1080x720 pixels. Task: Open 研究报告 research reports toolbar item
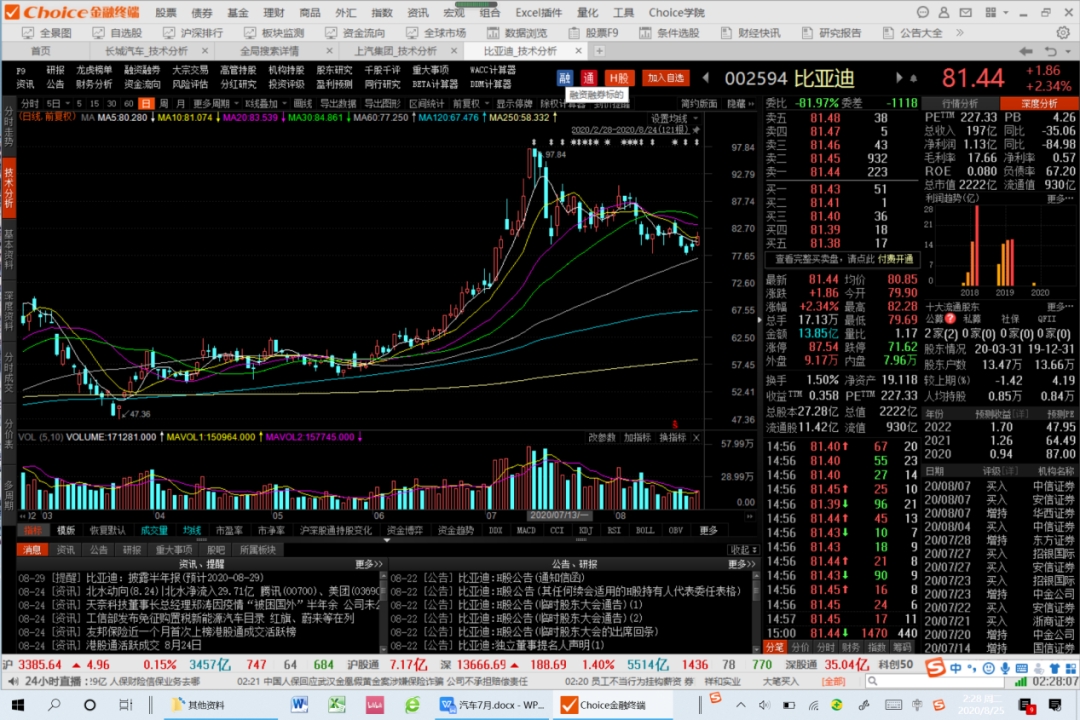pyautogui.click(x=831, y=32)
